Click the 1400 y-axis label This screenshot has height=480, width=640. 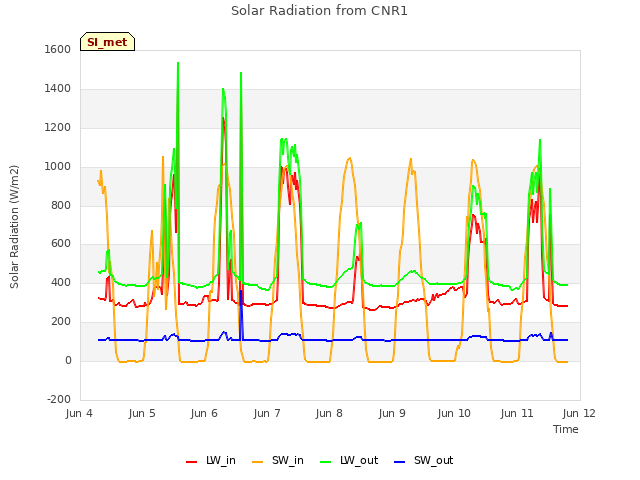pos(58,89)
